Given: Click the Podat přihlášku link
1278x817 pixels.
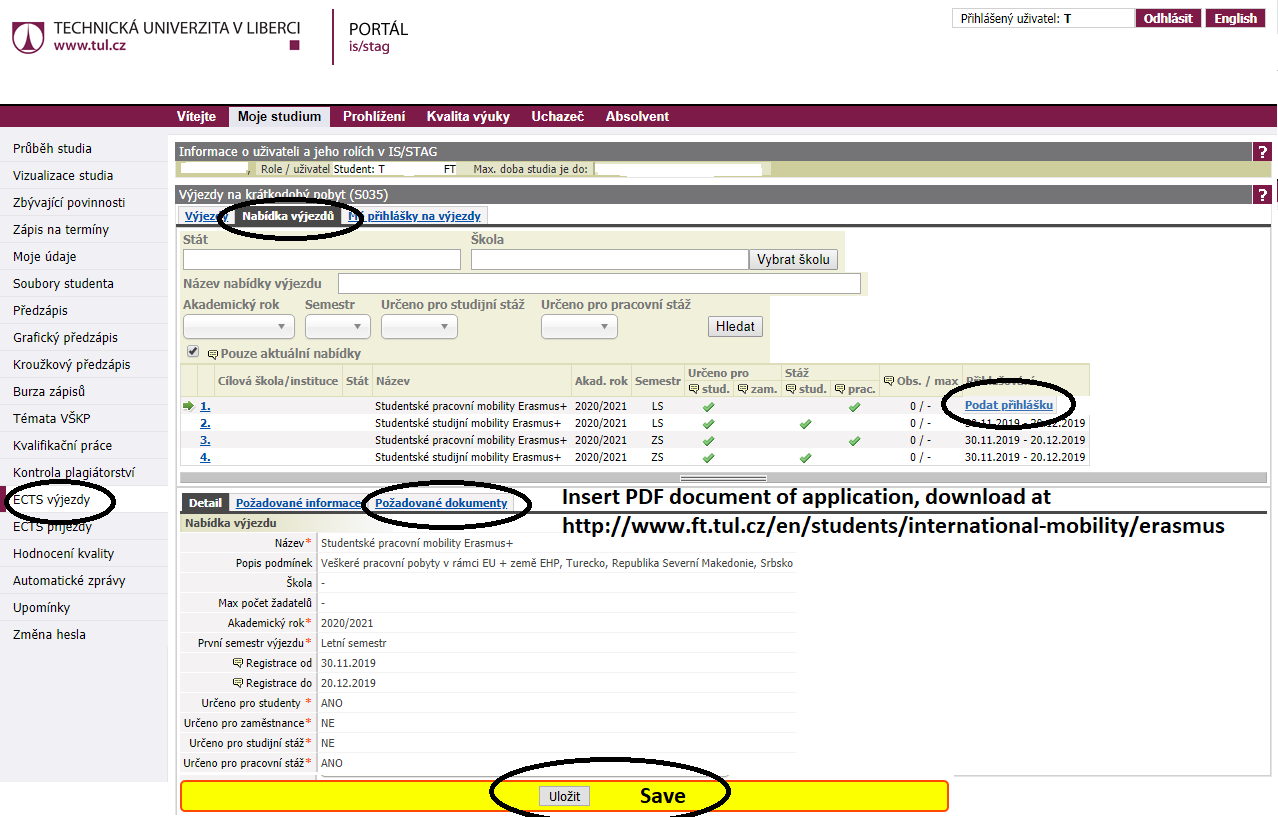Looking at the screenshot, I should [1008, 405].
